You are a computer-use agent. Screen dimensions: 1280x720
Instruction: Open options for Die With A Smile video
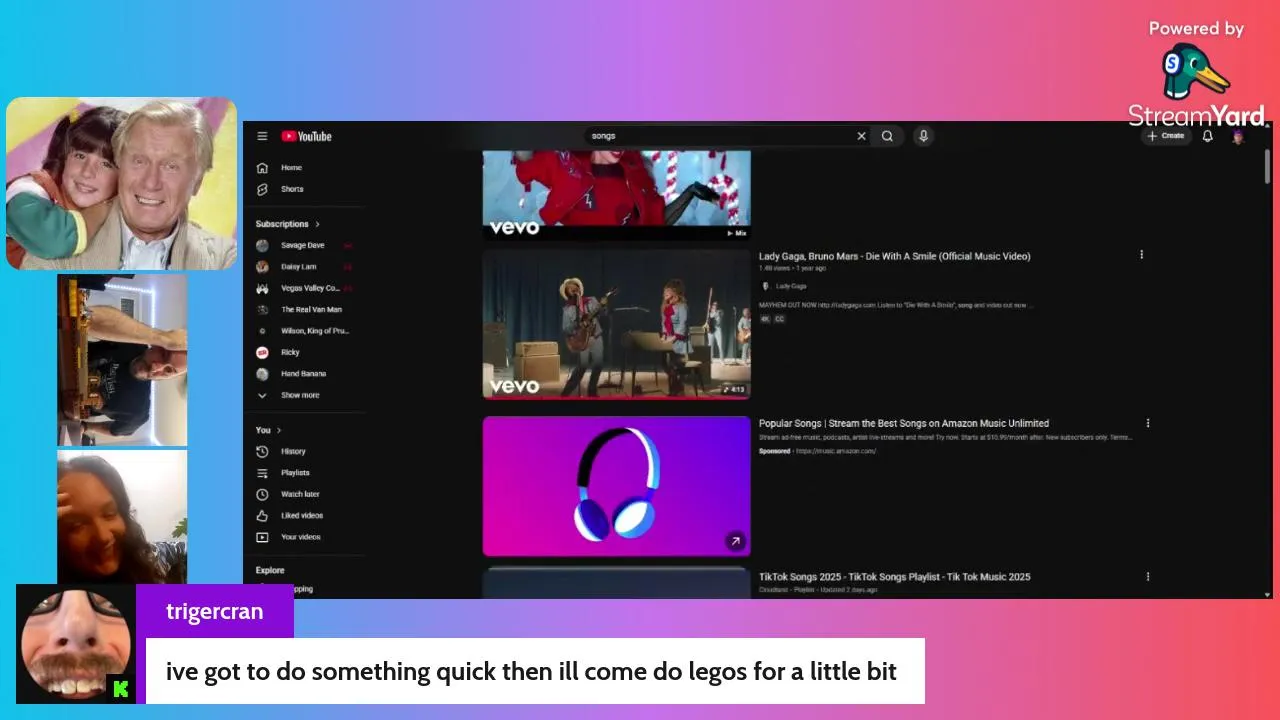(x=1141, y=255)
